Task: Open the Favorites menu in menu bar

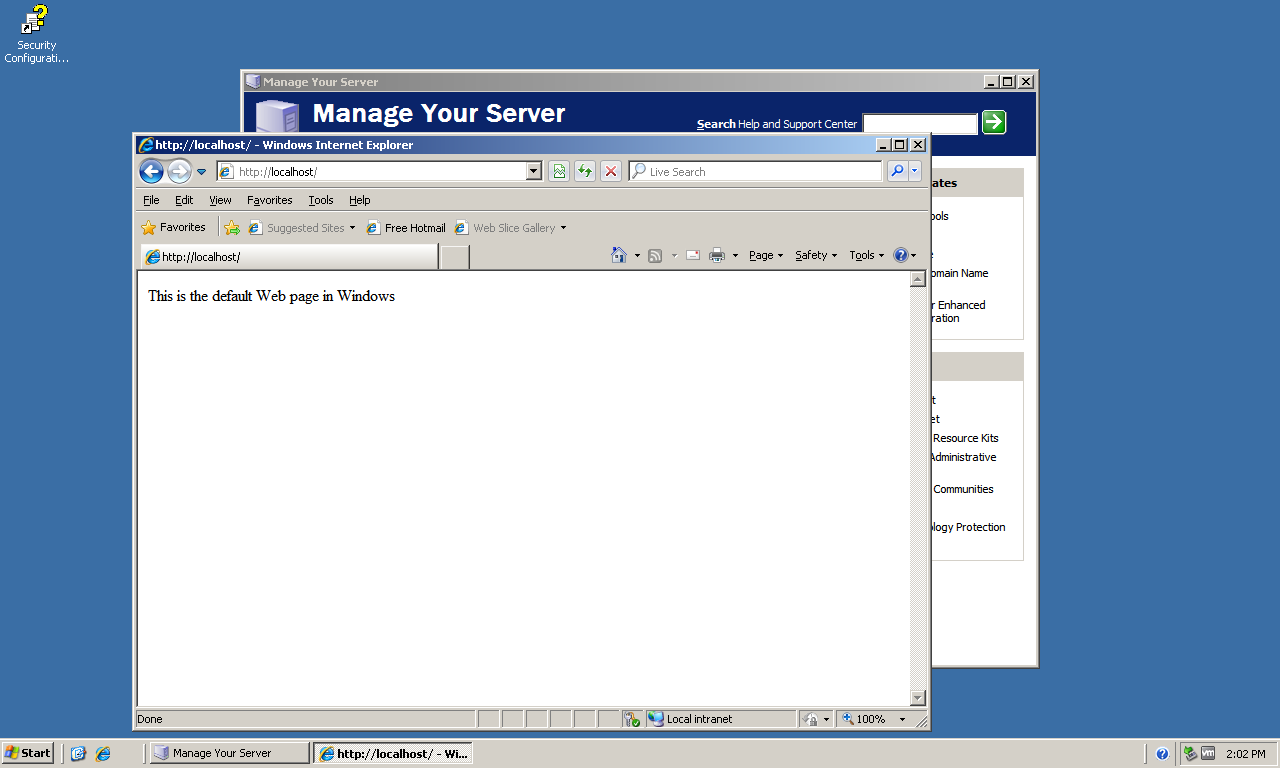Action: 269,200
